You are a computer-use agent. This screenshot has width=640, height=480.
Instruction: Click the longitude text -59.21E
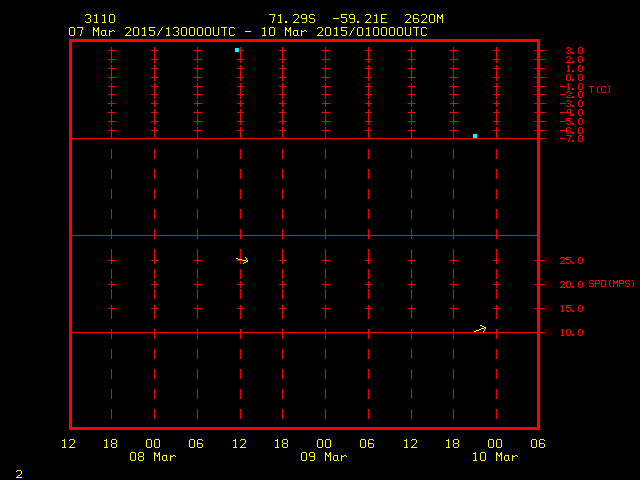point(359,19)
